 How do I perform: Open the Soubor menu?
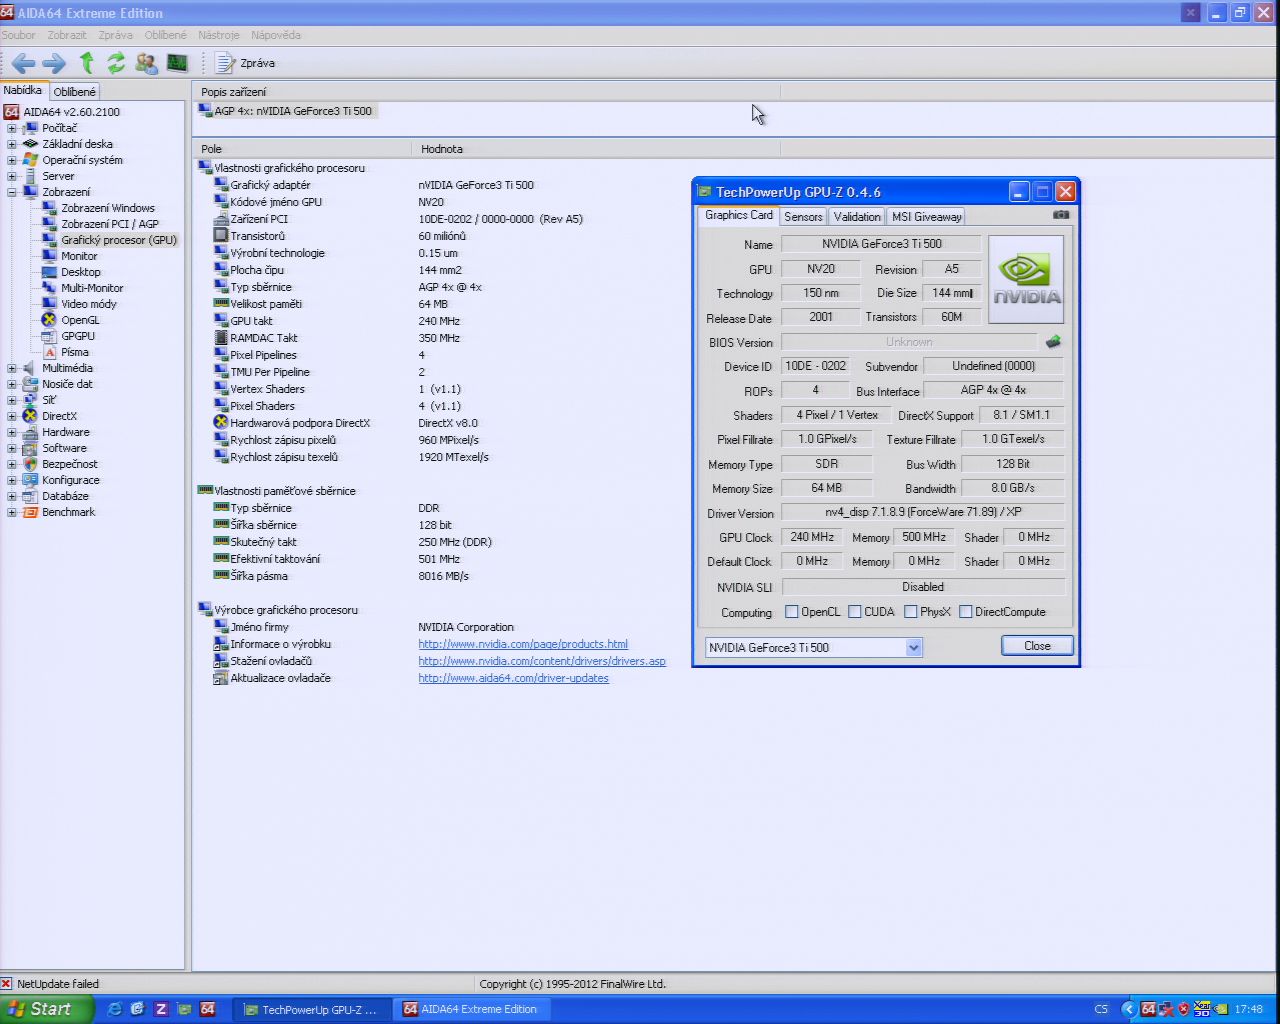click(x=19, y=35)
